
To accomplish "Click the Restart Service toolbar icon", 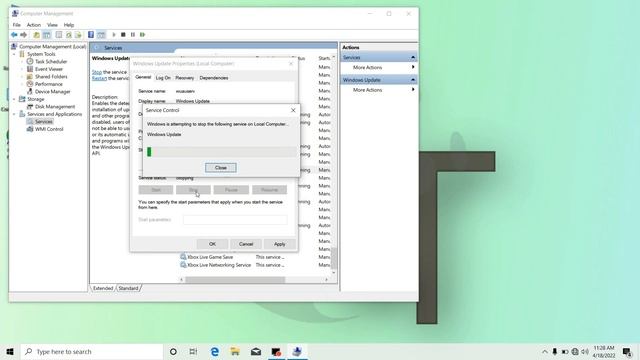I will click(x=142, y=35).
